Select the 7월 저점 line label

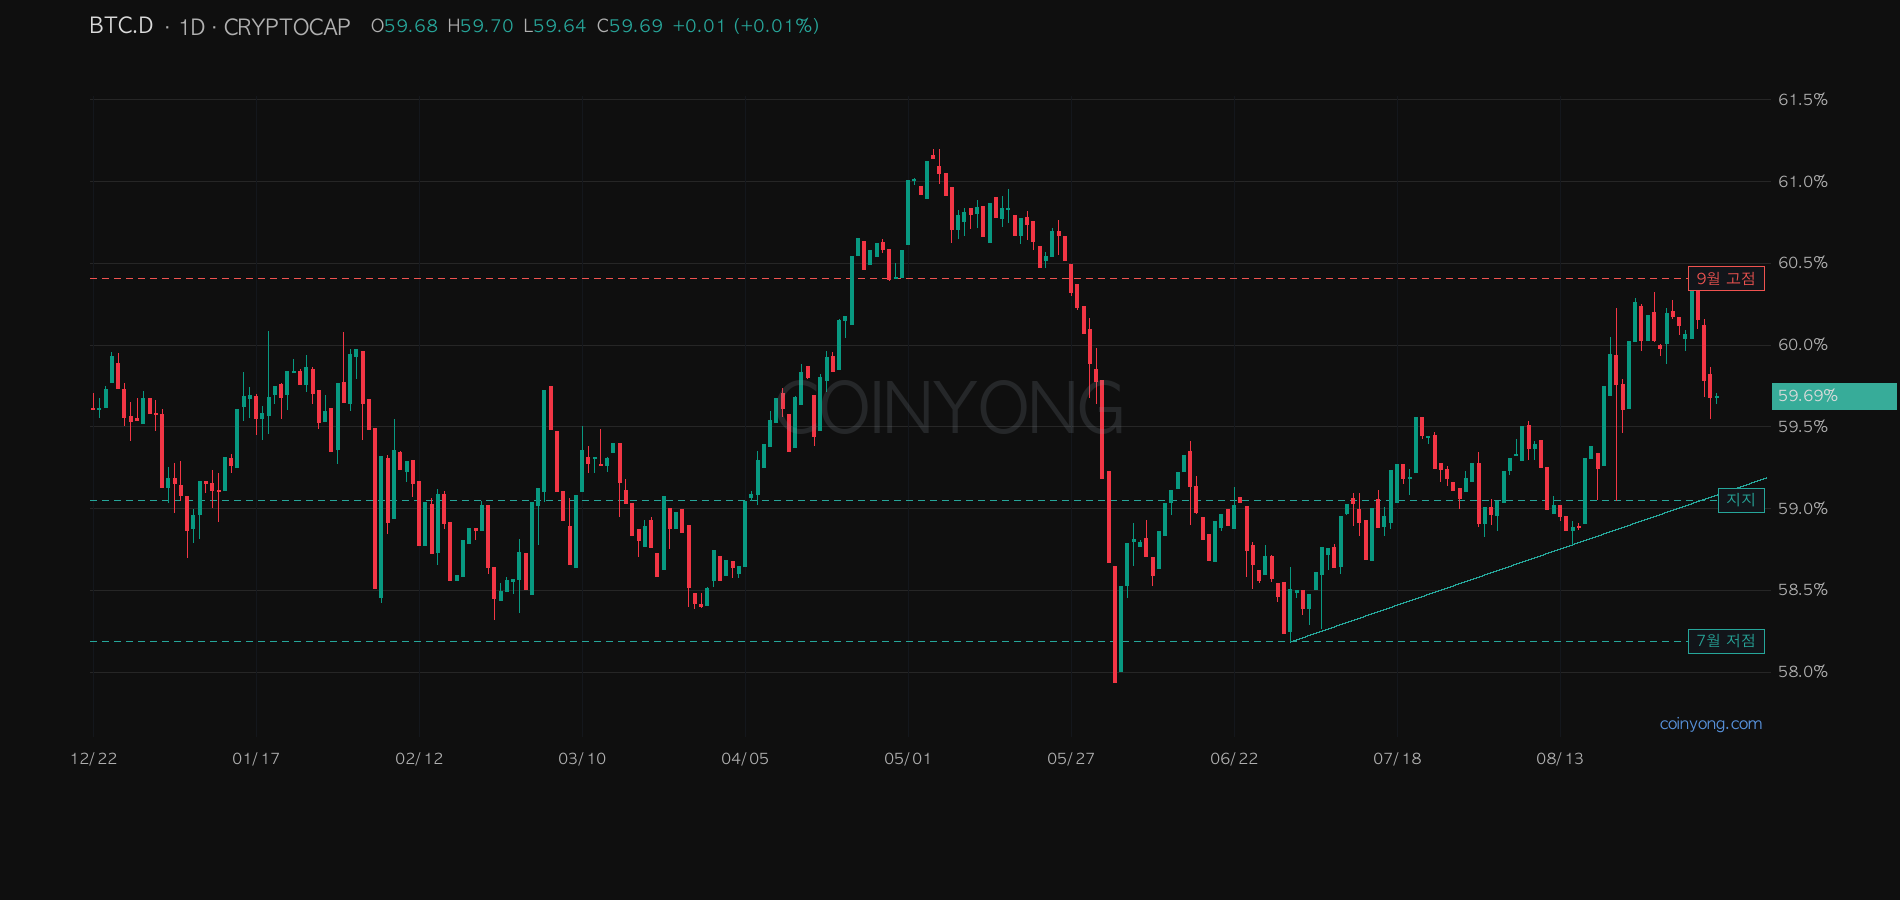1726,641
